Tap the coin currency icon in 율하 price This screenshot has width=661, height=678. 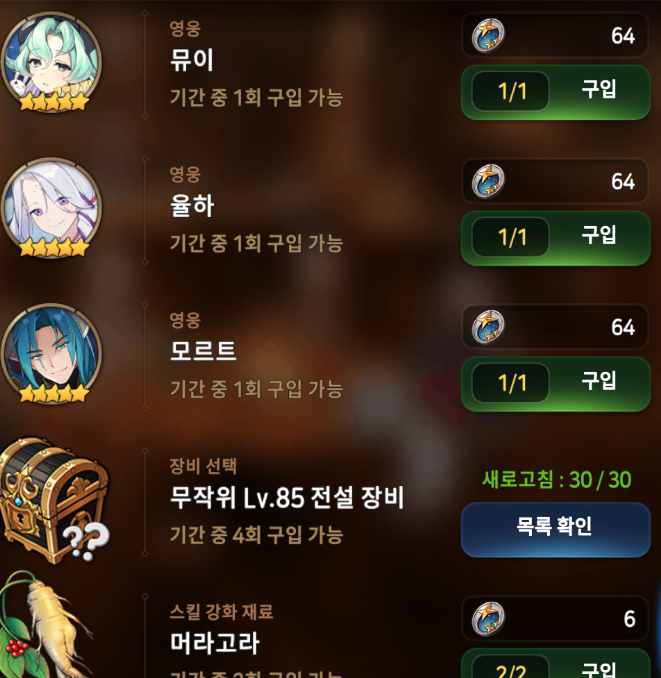pyautogui.click(x=488, y=181)
